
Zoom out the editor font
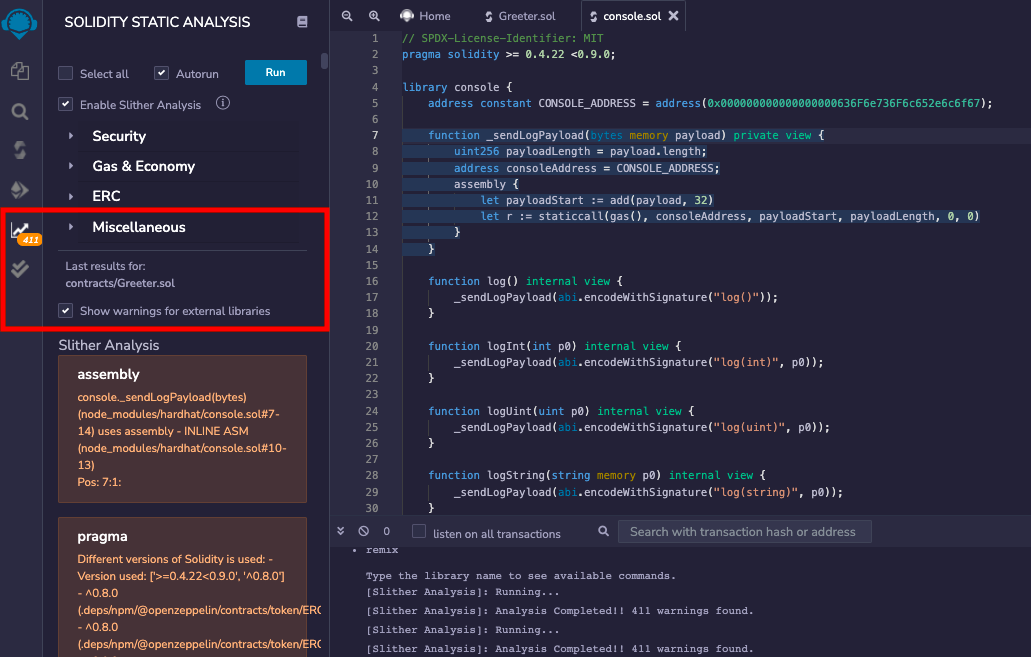pyautogui.click(x=347, y=16)
